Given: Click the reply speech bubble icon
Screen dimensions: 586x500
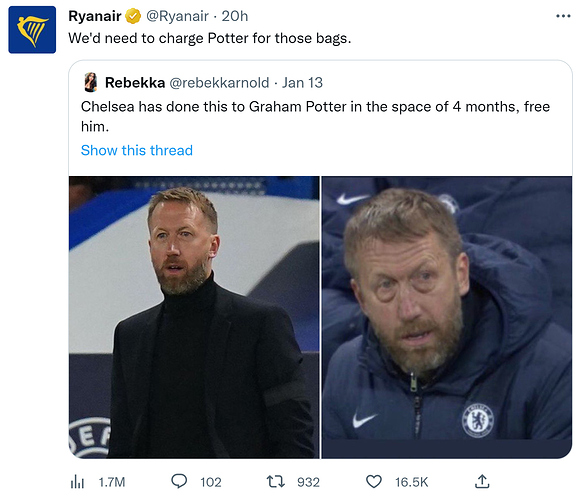Looking at the screenshot, I should tap(179, 481).
